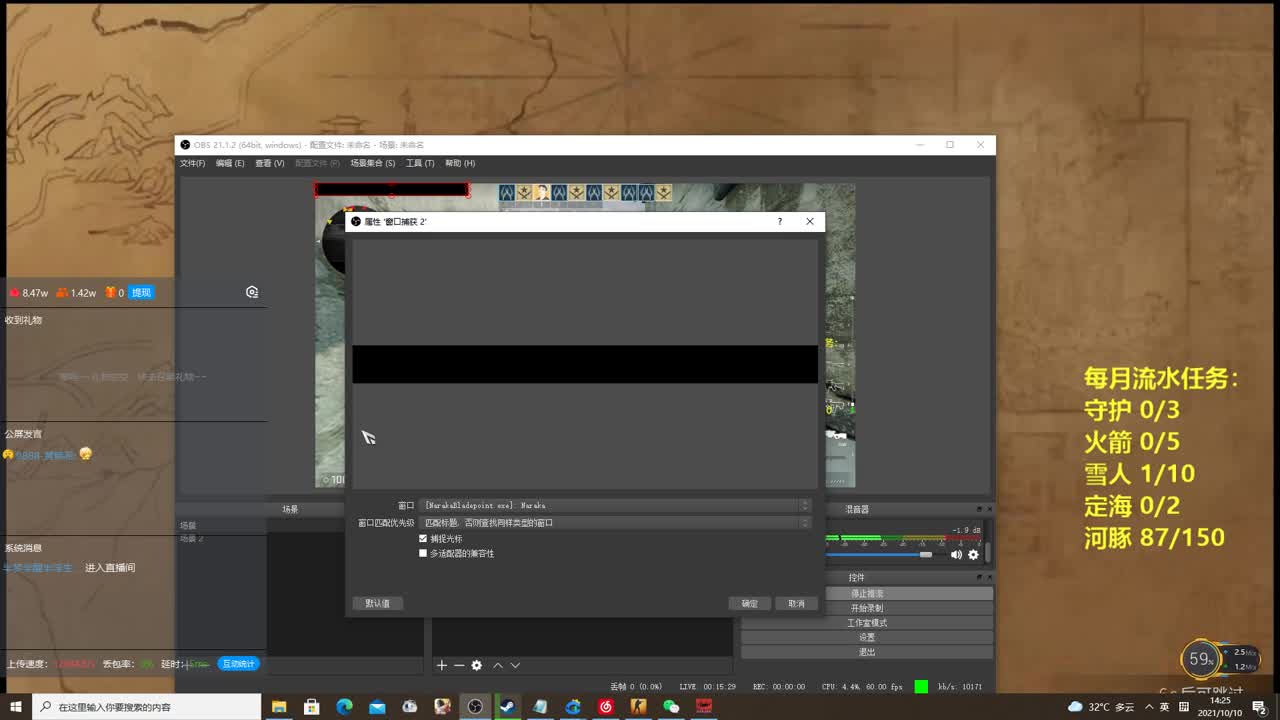Image resolution: width=1280 pixels, height=720 pixels.
Task: Click the weather widget showing 32°C
Action: pos(1101,707)
